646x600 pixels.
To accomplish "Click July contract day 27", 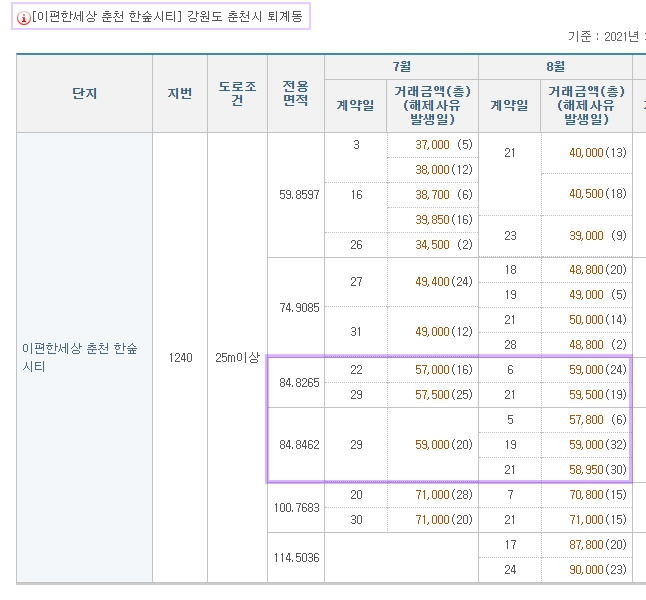I will (356, 282).
